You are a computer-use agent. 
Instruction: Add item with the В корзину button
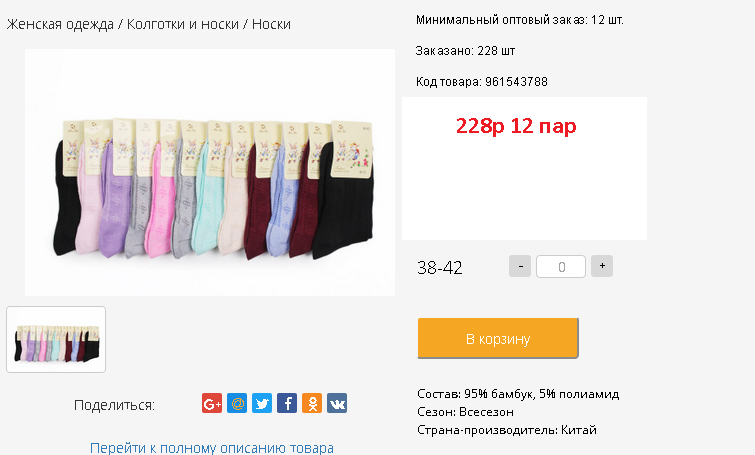point(498,338)
